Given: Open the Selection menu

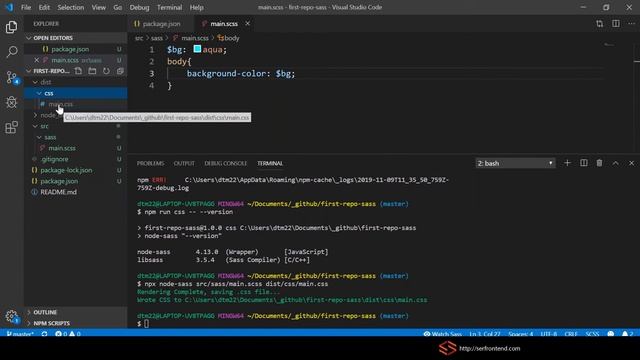Looking at the screenshot, I should click(x=71, y=7).
